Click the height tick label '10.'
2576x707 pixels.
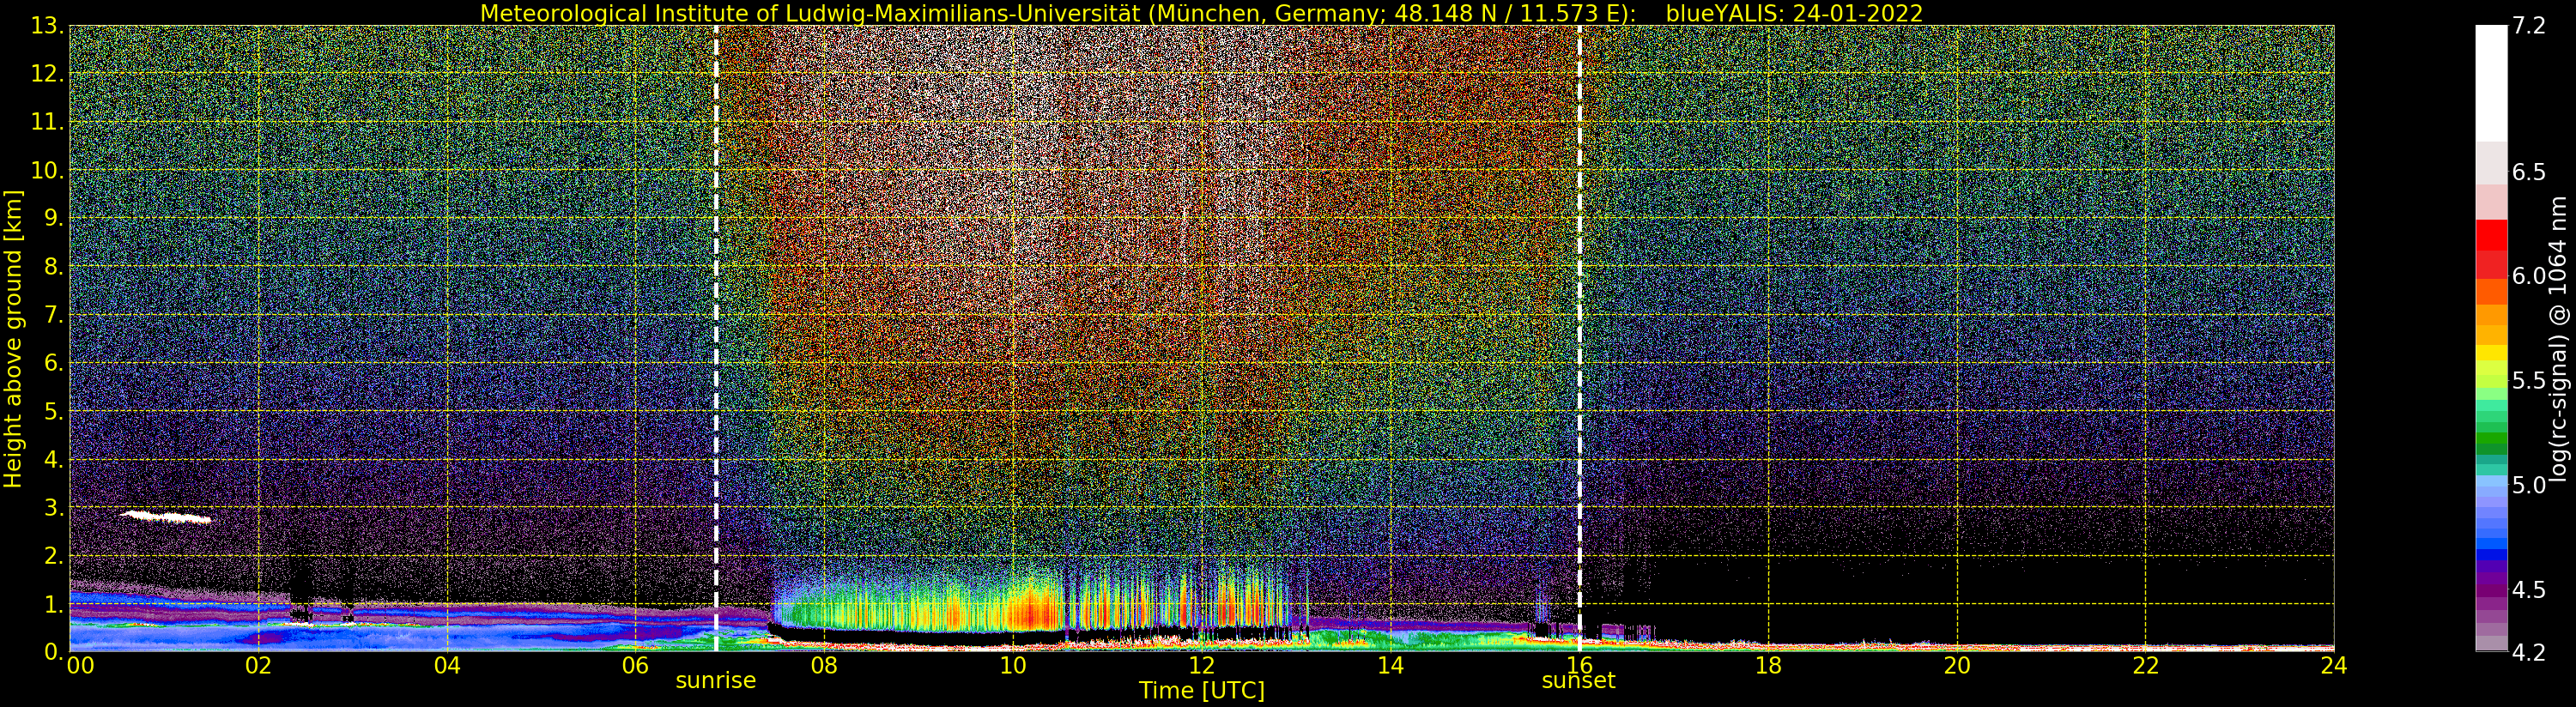pos(48,170)
